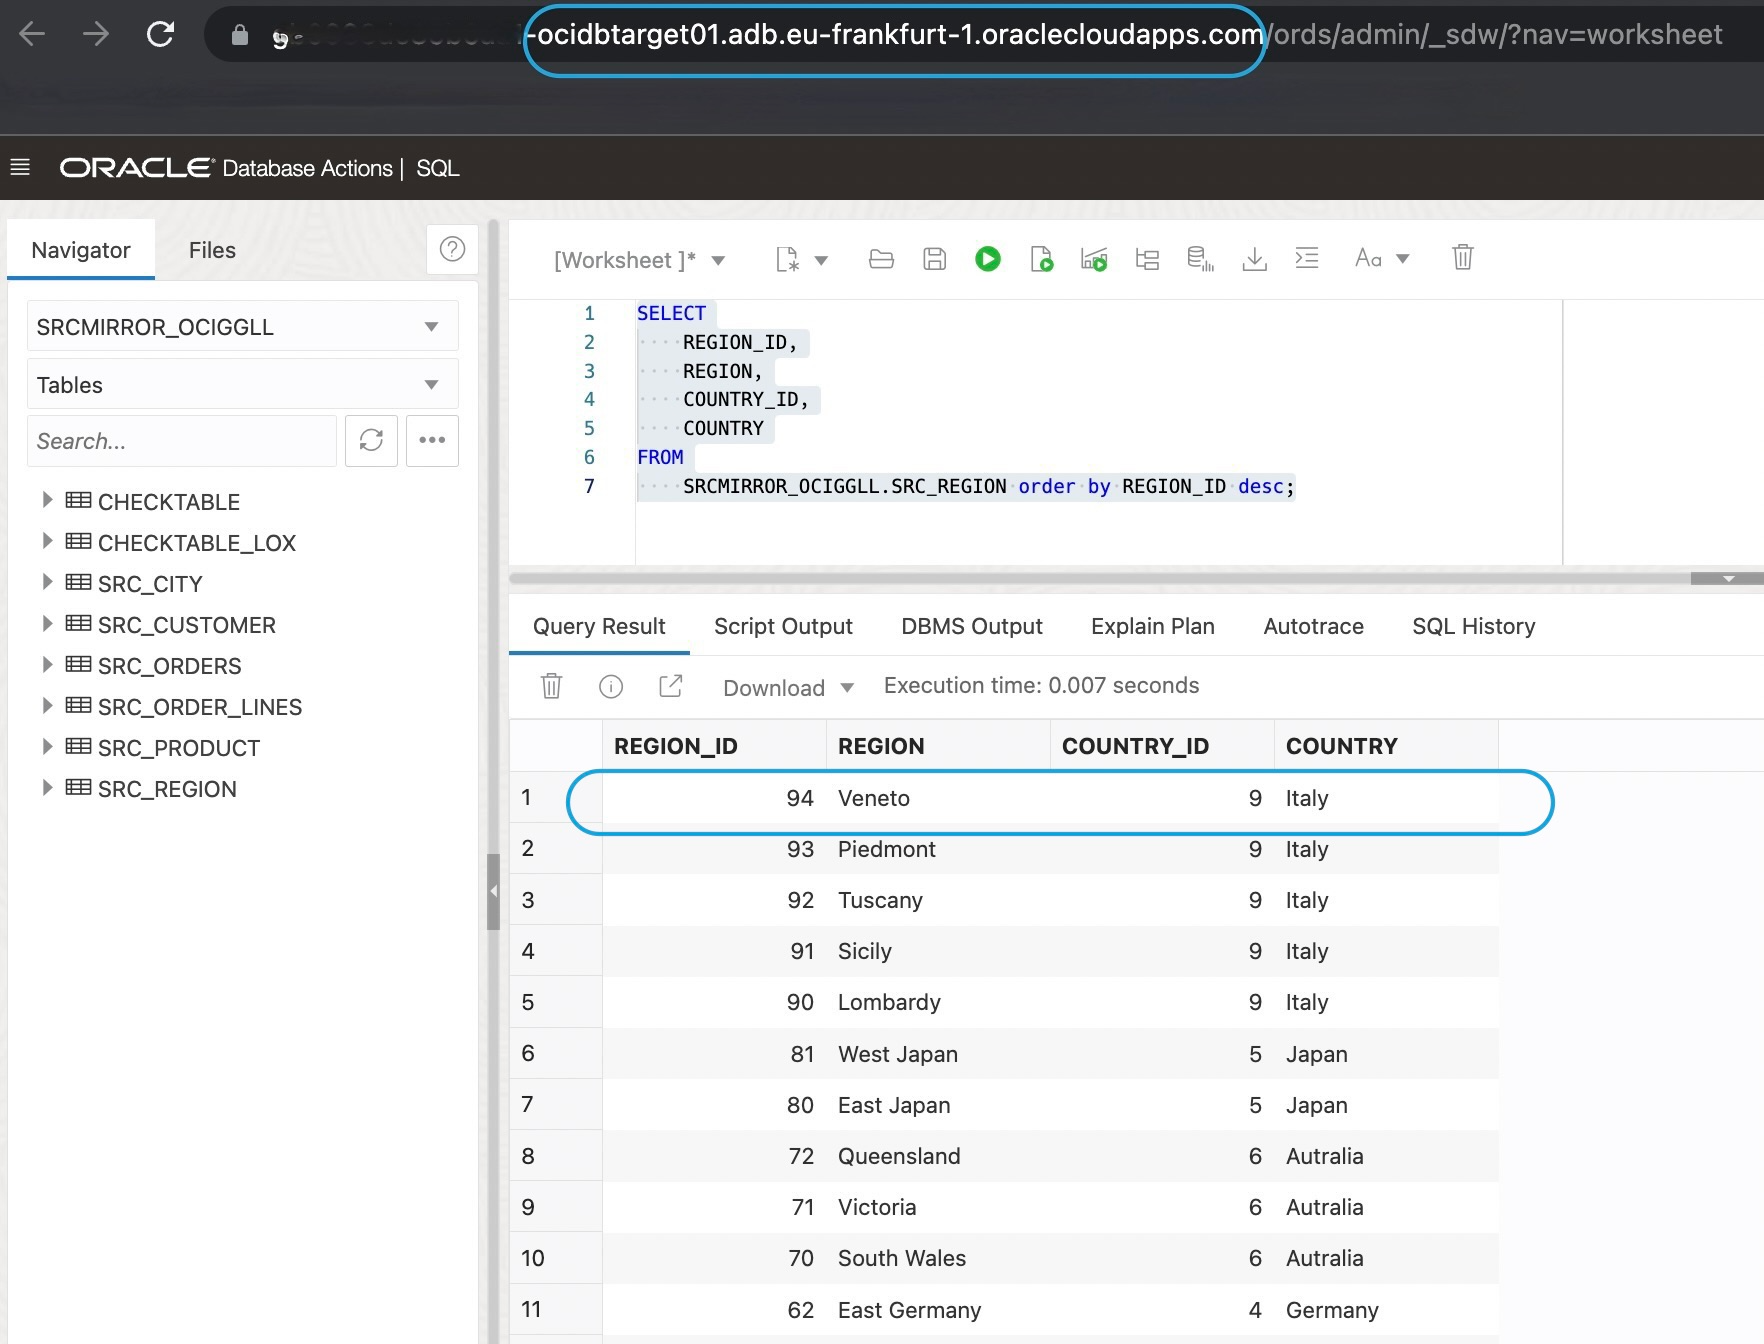Click the REGION column header
The height and width of the screenshot is (1344, 1764).
[x=938, y=746]
